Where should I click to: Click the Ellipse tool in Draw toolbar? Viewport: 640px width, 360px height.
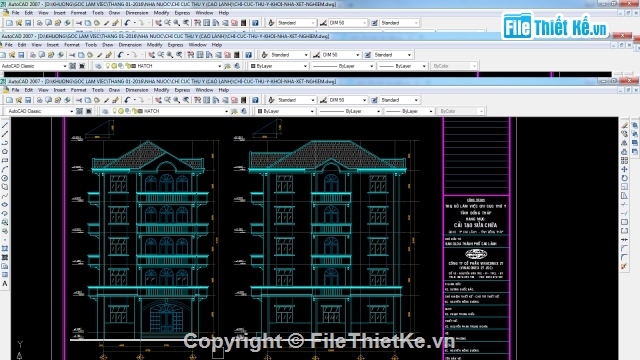5,204
